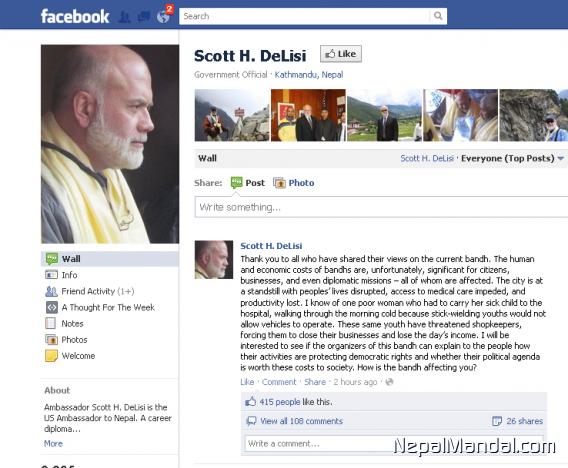The image size is (568, 468).
Task: Click the Comment link under the post
Action: tap(279, 382)
